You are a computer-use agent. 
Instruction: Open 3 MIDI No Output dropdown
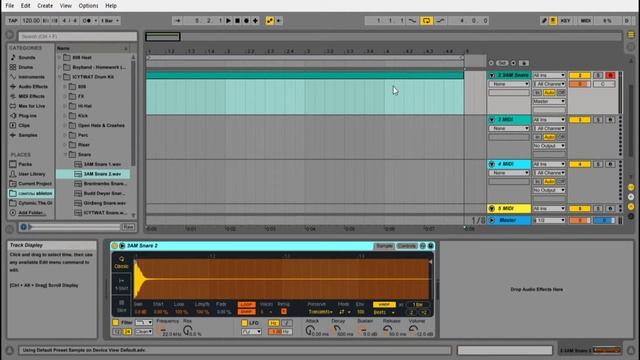549,146
